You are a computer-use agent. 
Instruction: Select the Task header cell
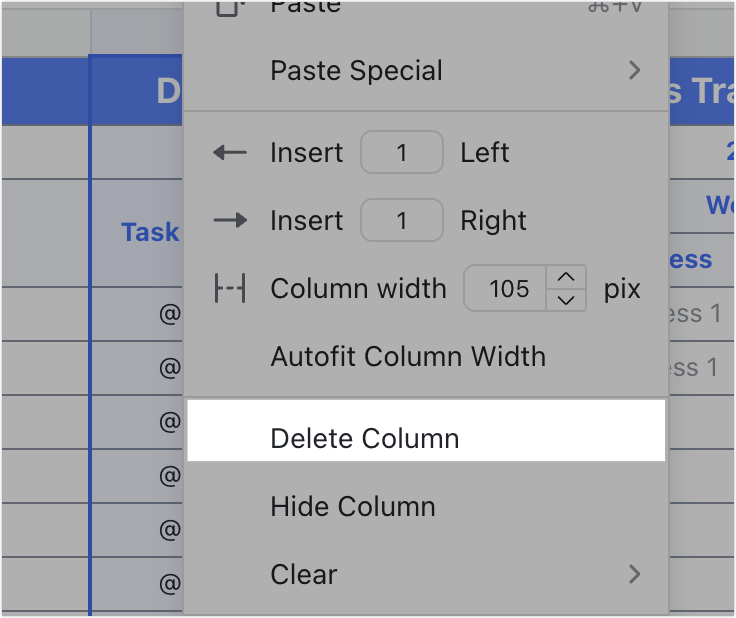click(137, 233)
